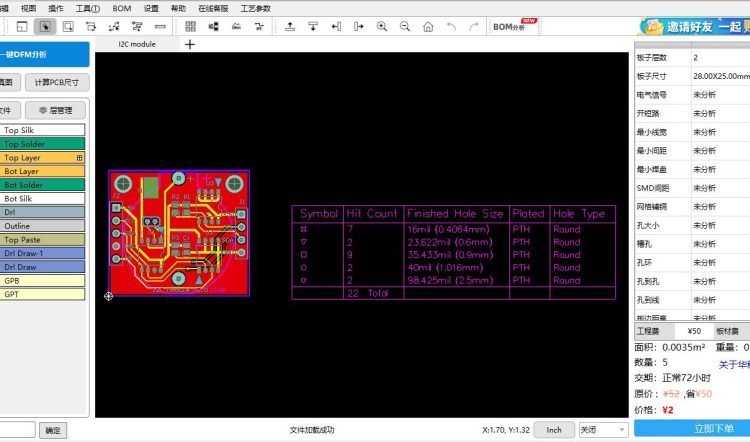This screenshot has width=750, height=442.
Task: Click the net trace tool icon
Action: tap(91, 27)
